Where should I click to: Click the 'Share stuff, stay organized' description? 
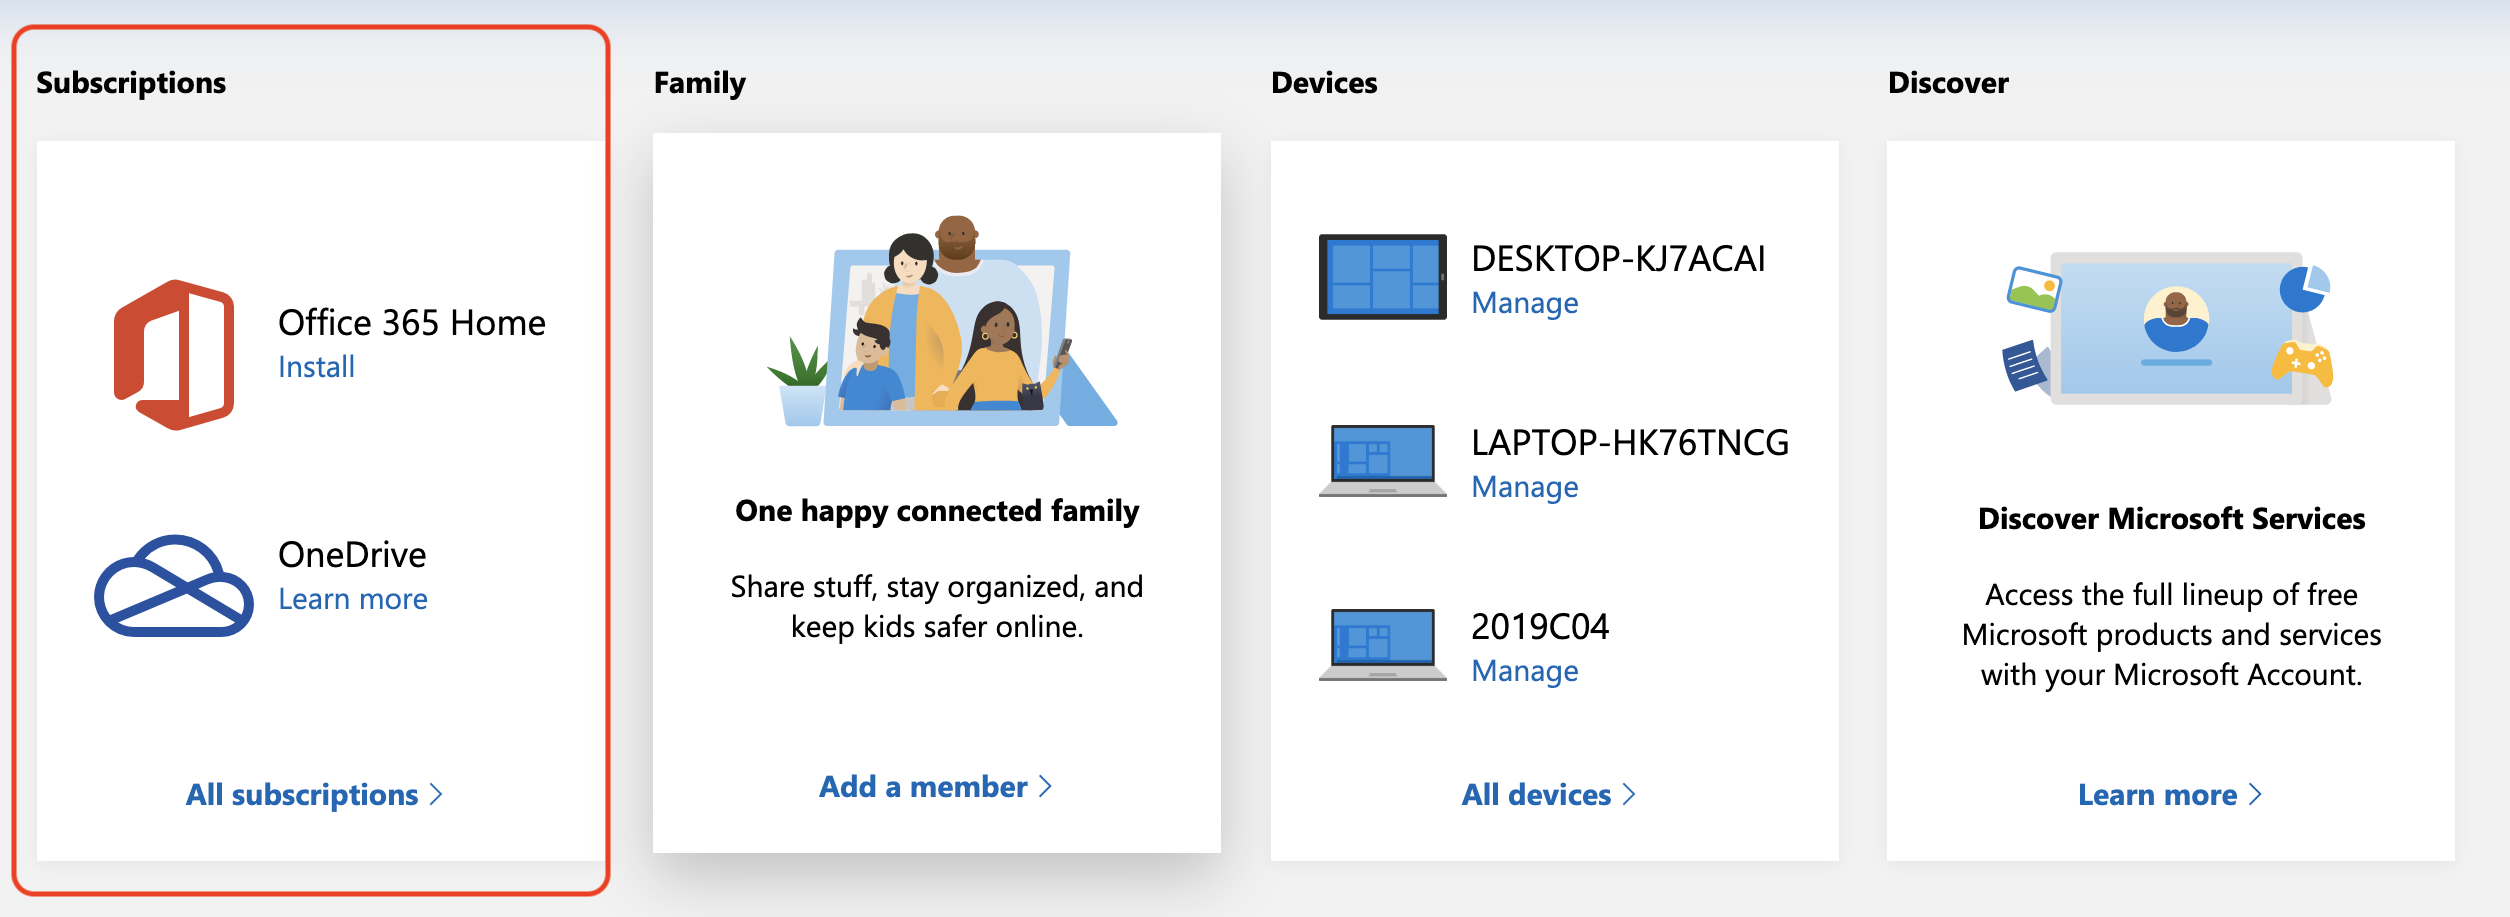click(x=937, y=607)
